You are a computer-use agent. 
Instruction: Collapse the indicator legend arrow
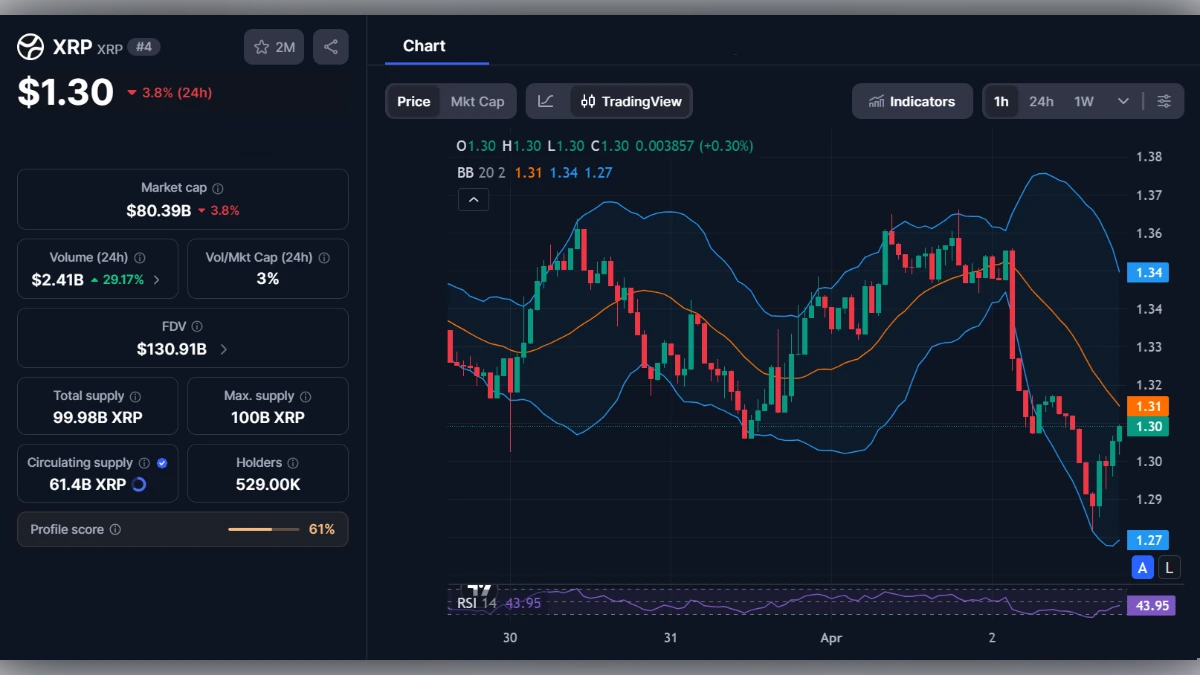click(473, 200)
